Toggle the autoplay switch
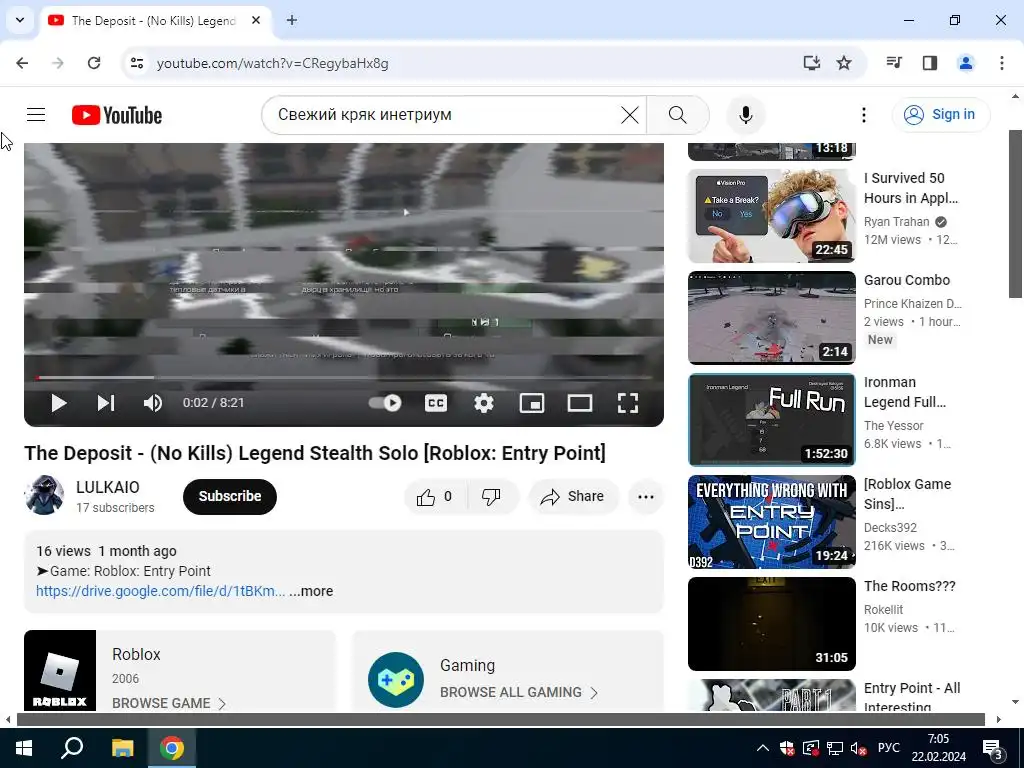This screenshot has width=1024, height=768. 385,403
